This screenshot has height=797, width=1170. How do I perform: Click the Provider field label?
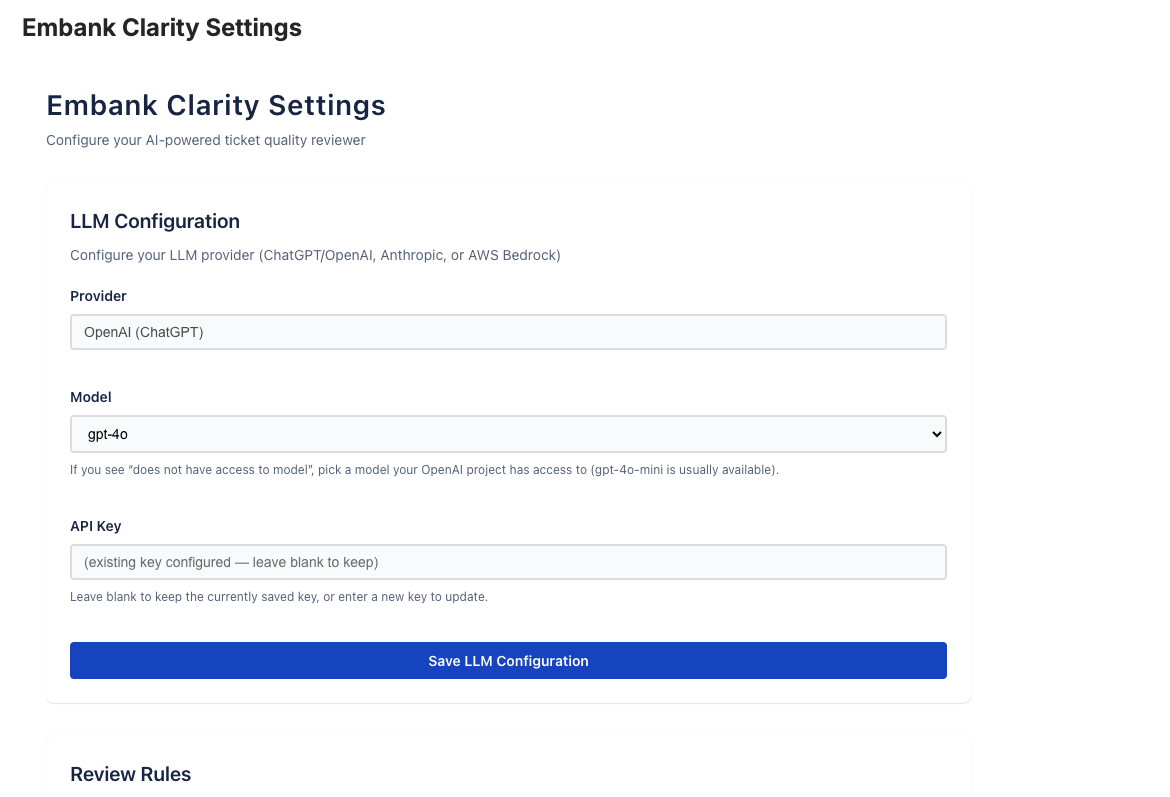98,296
